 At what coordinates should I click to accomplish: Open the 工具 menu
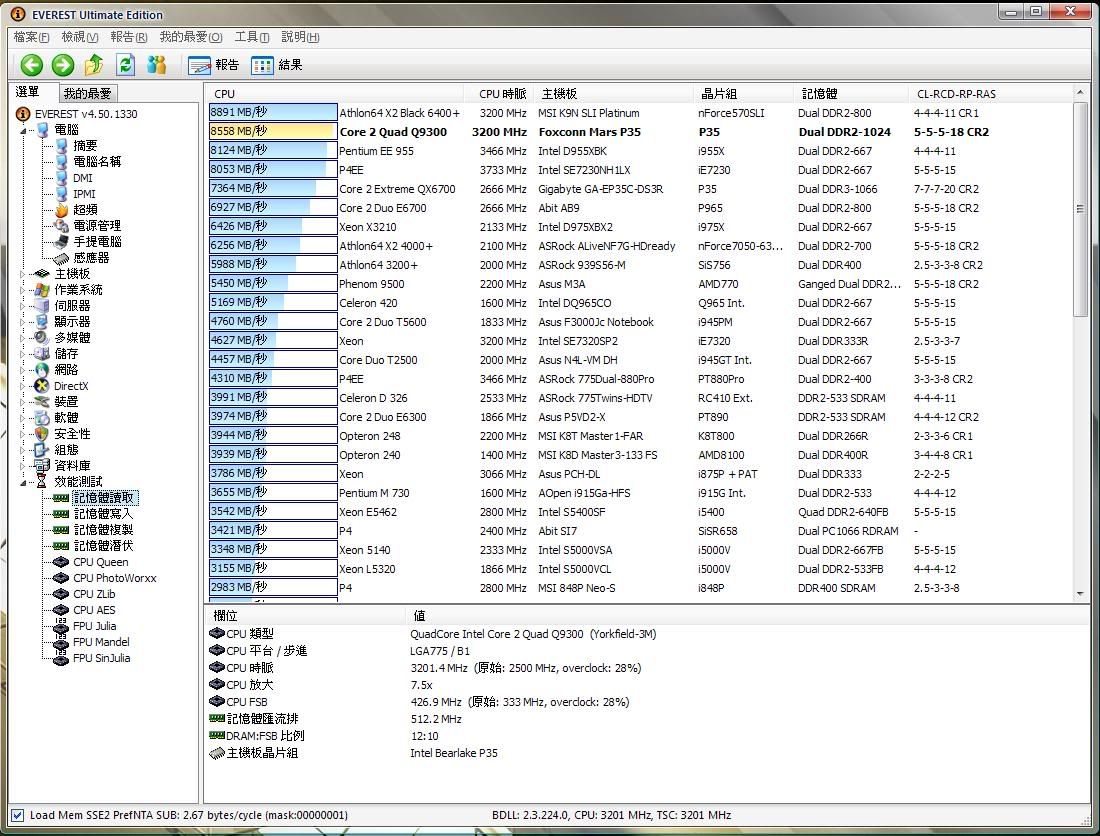(x=252, y=36)
